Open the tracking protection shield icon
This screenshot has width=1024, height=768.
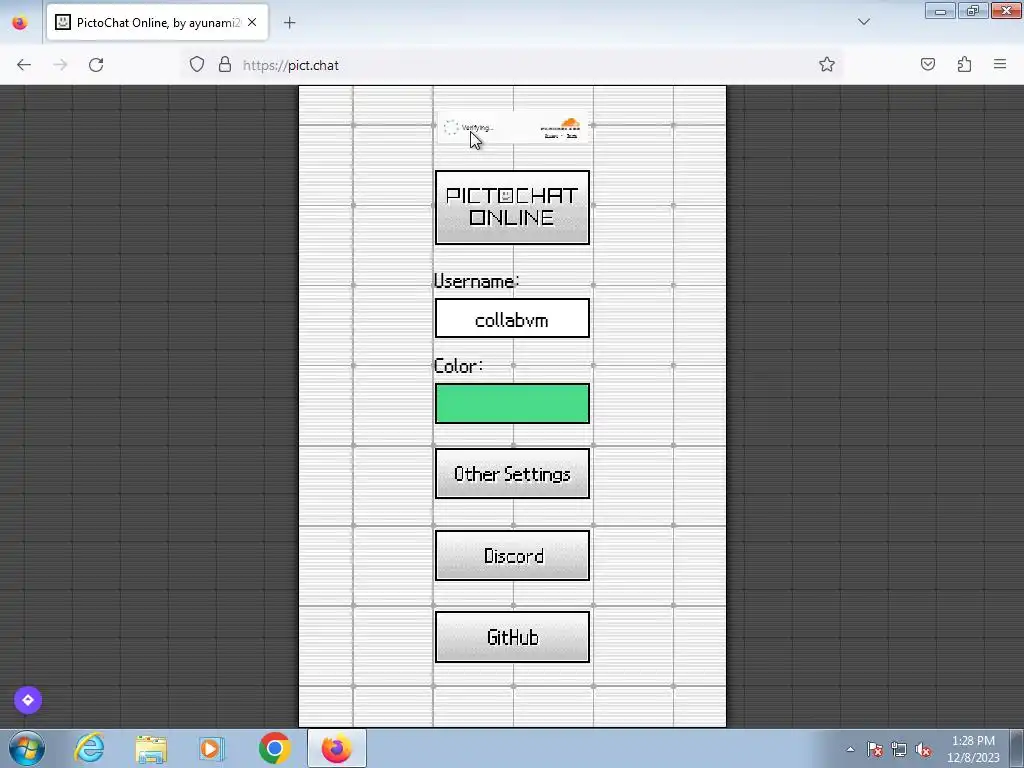(197, 65)
